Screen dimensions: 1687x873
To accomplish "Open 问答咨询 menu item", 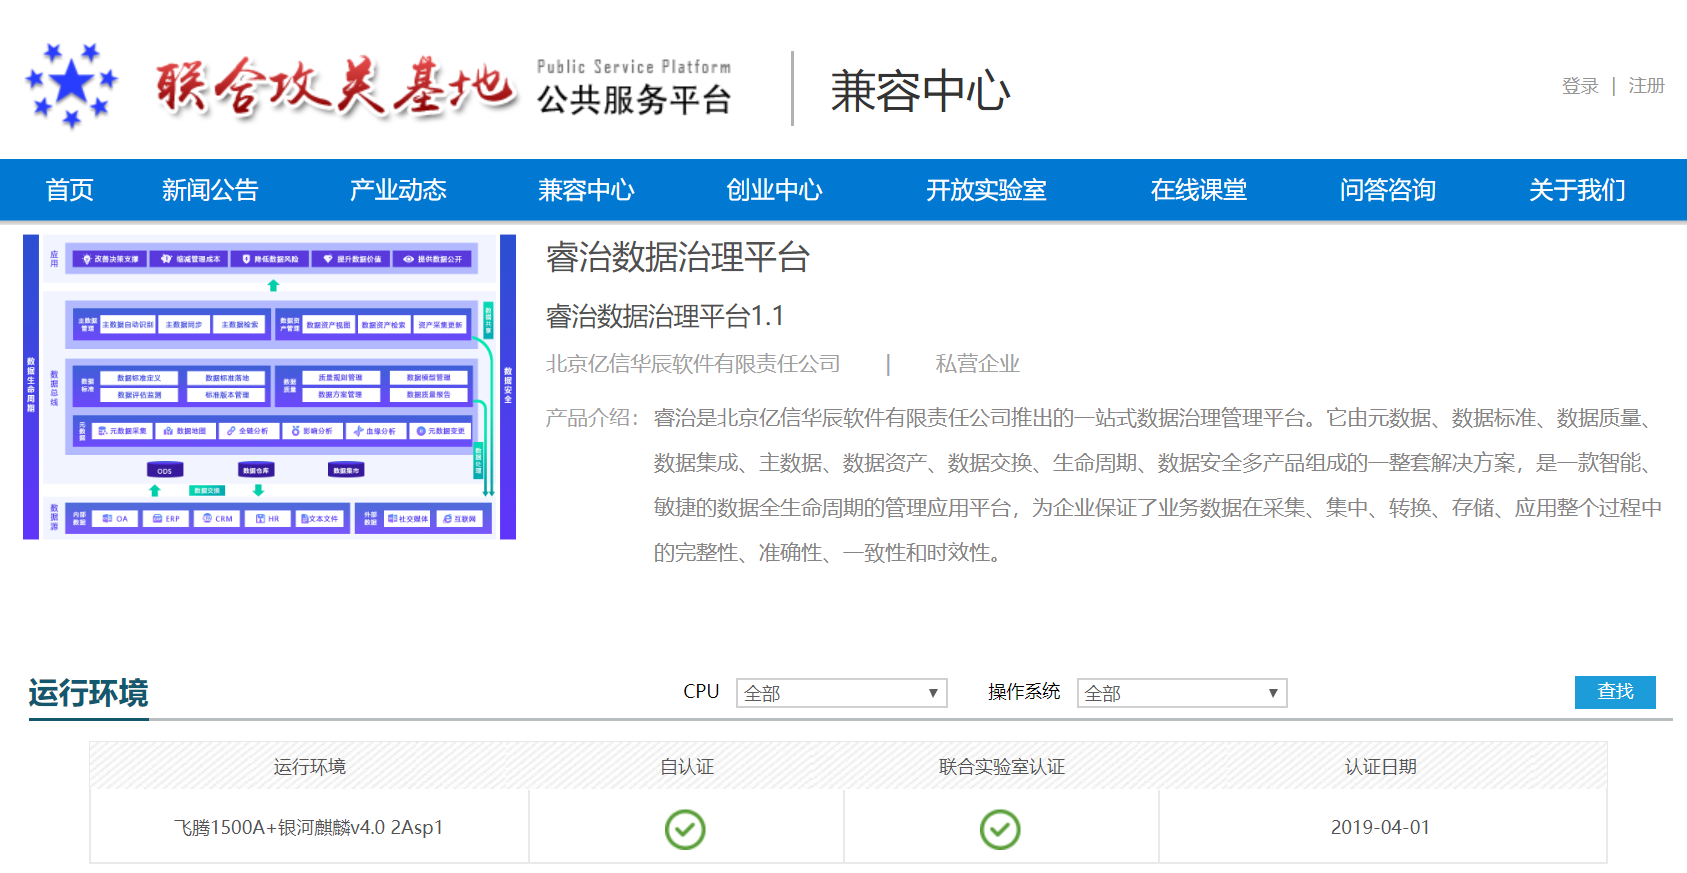I will [x=1388, y=190].
